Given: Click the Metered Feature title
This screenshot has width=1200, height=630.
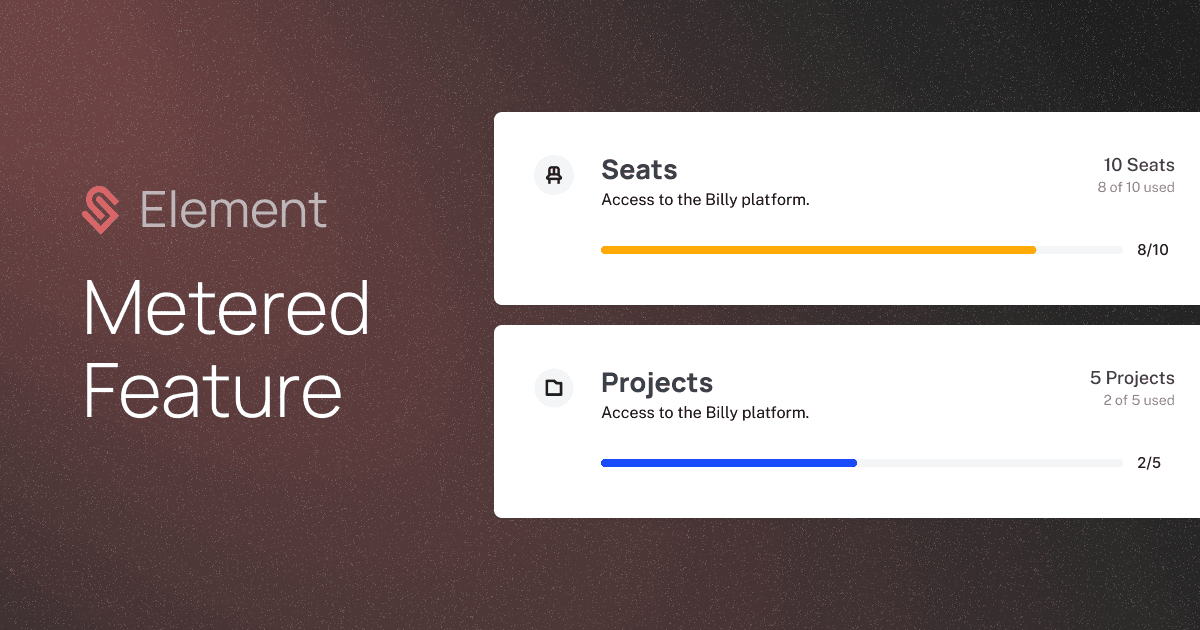Looking at the screenshot, I should 227,349.
